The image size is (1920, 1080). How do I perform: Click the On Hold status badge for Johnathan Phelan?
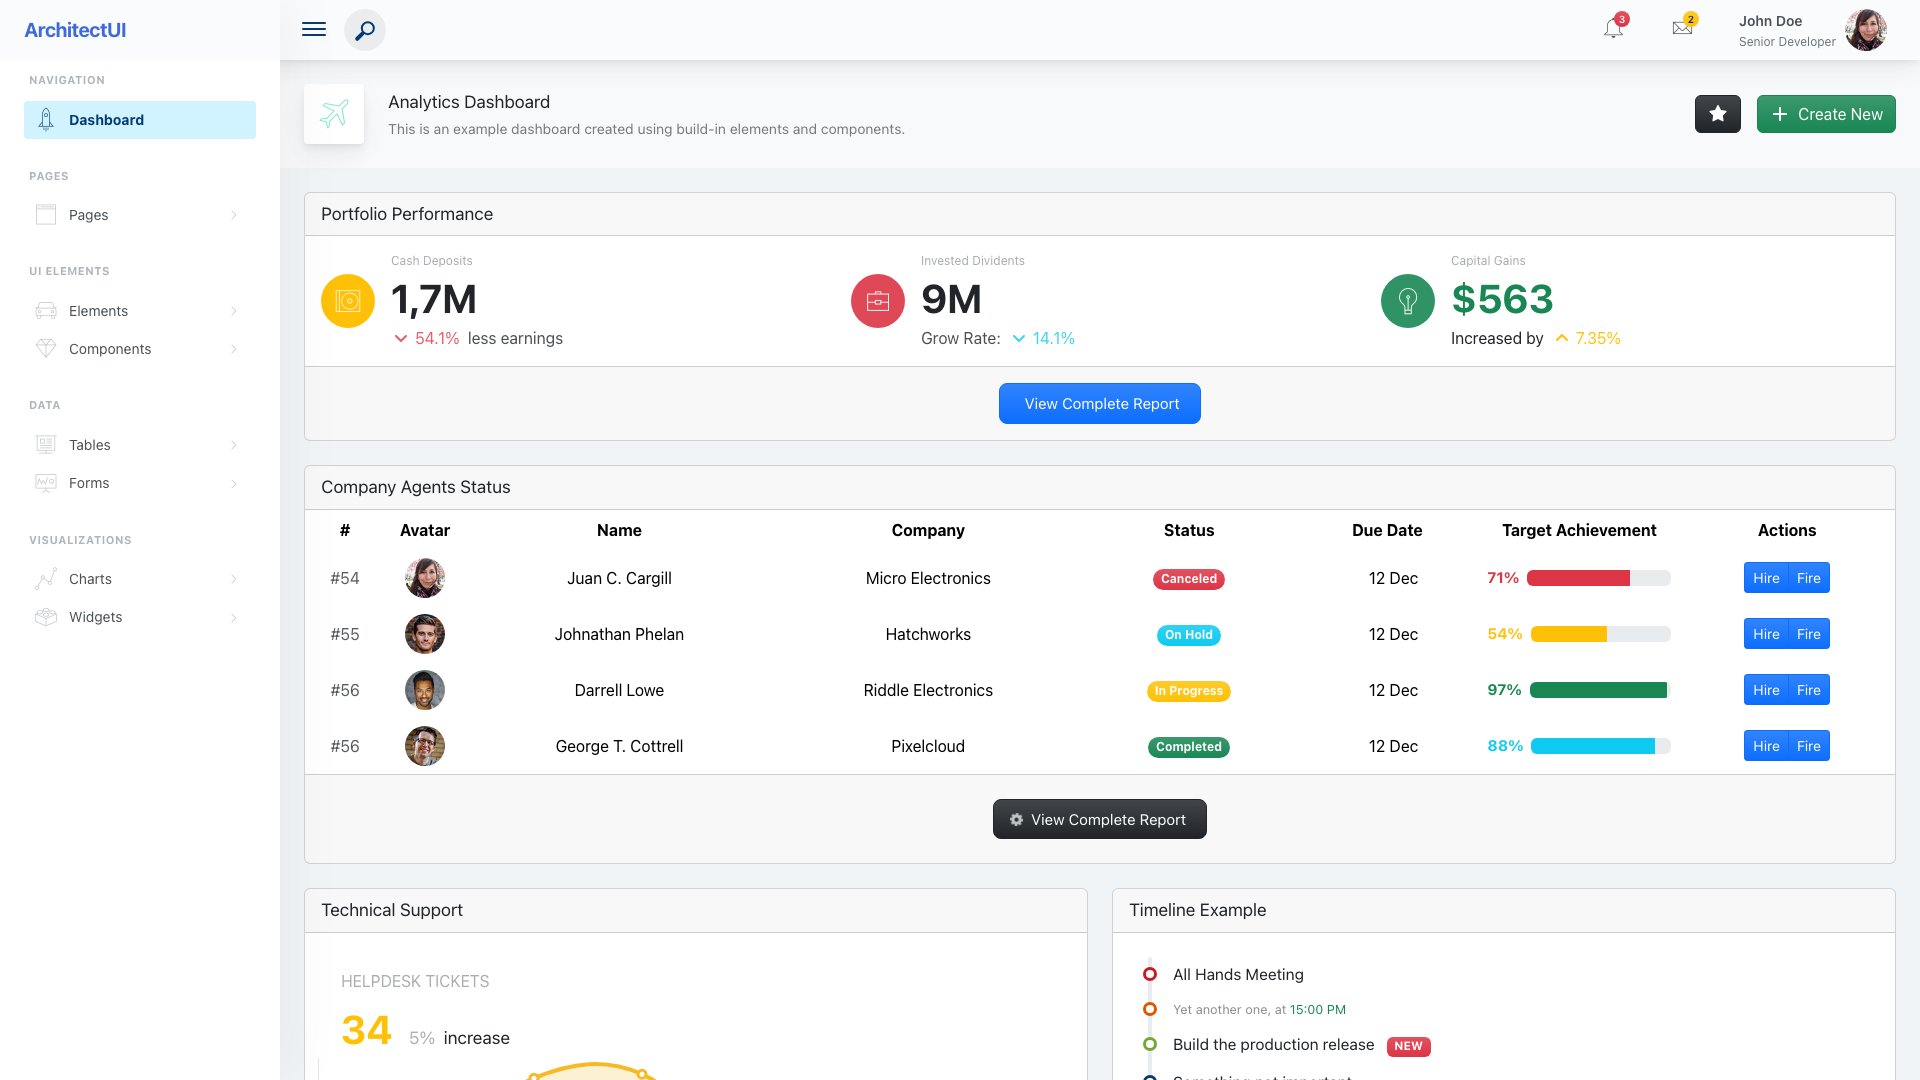coord(1188,634)
